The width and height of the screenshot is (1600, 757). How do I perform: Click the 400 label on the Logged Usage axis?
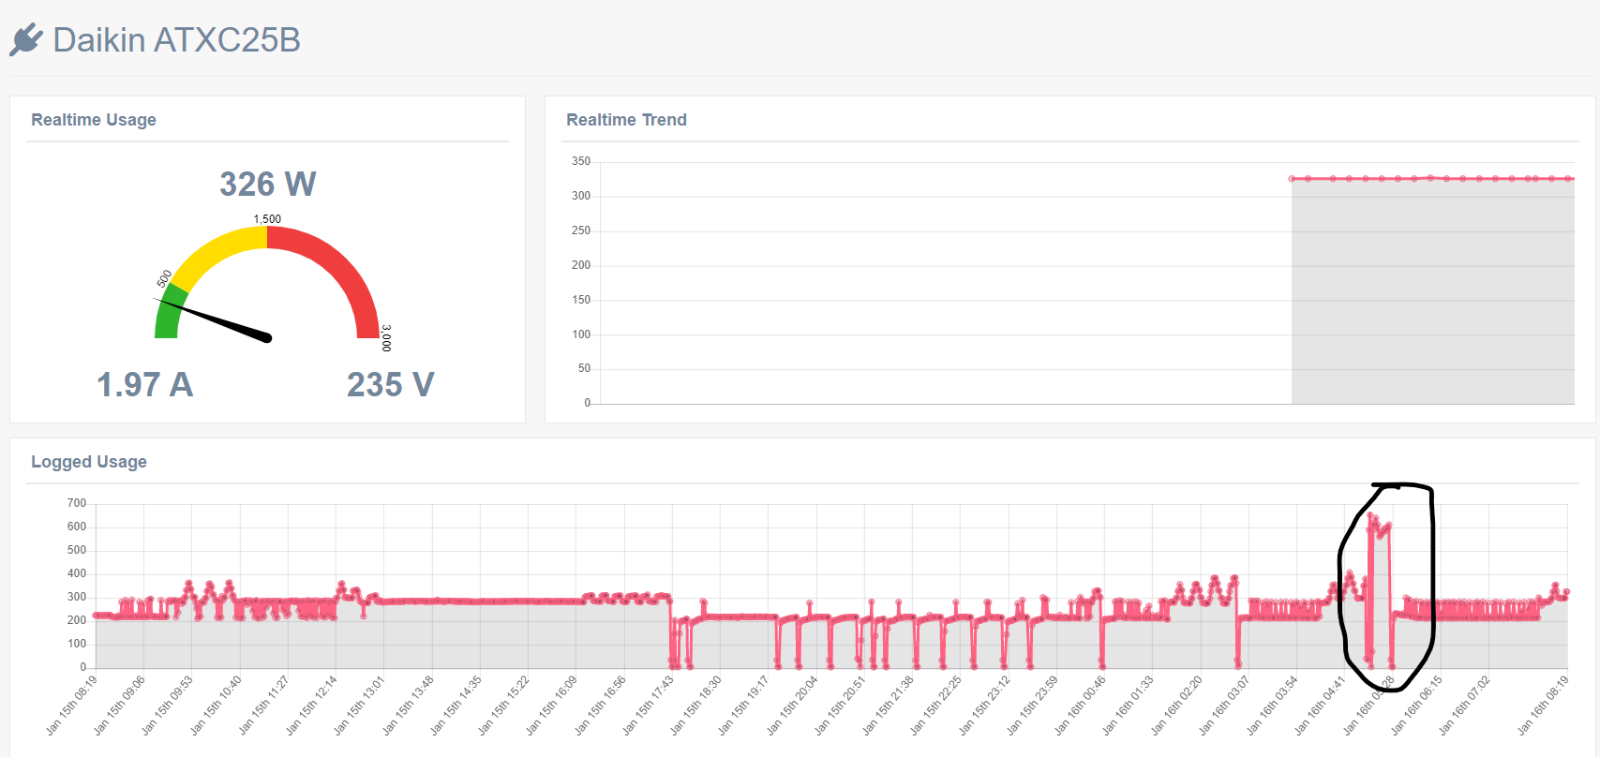point(77,573)
